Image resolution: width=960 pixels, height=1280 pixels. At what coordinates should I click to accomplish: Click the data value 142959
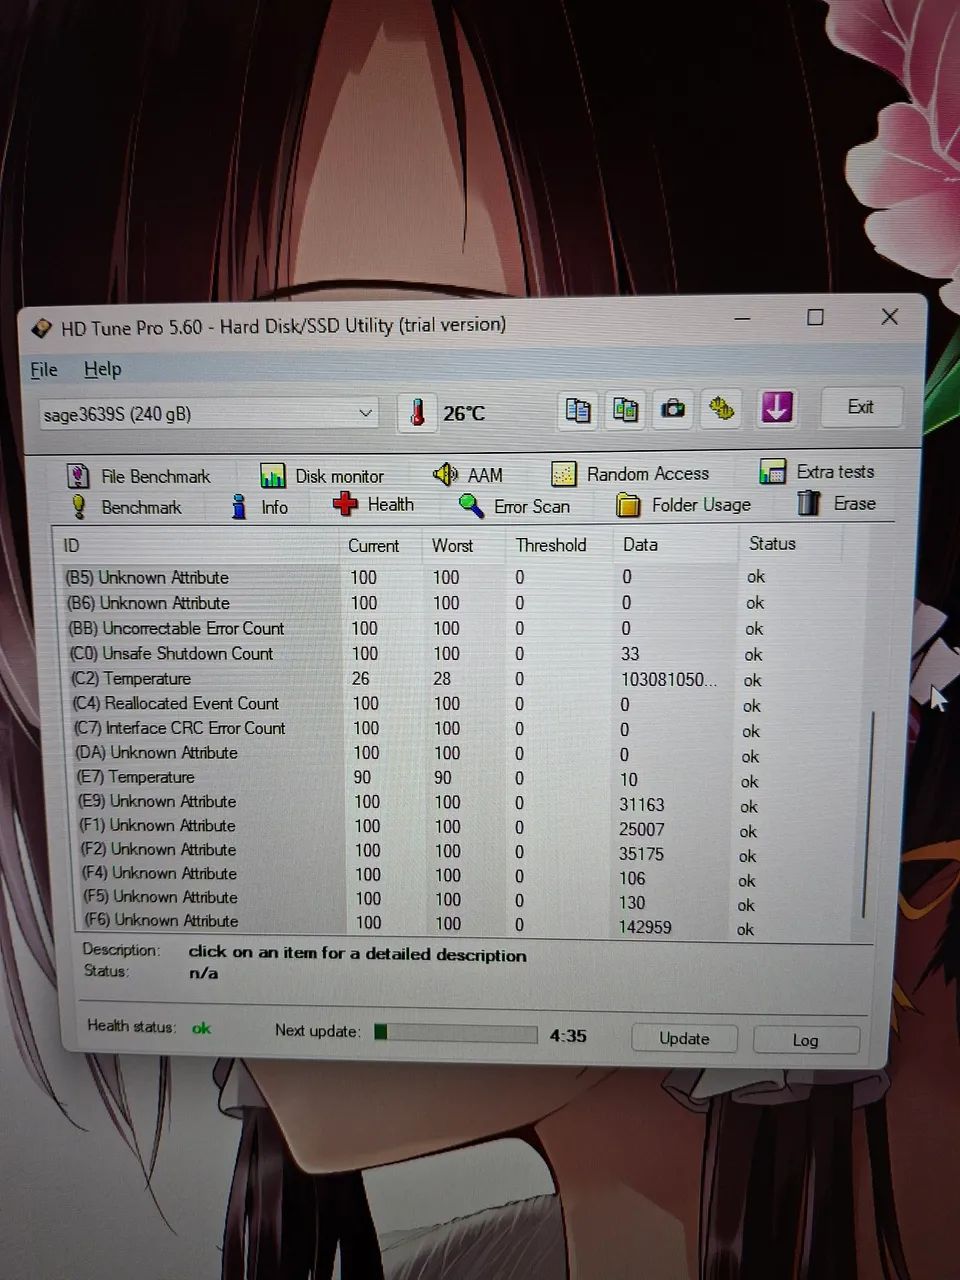(x=645, y=927)
